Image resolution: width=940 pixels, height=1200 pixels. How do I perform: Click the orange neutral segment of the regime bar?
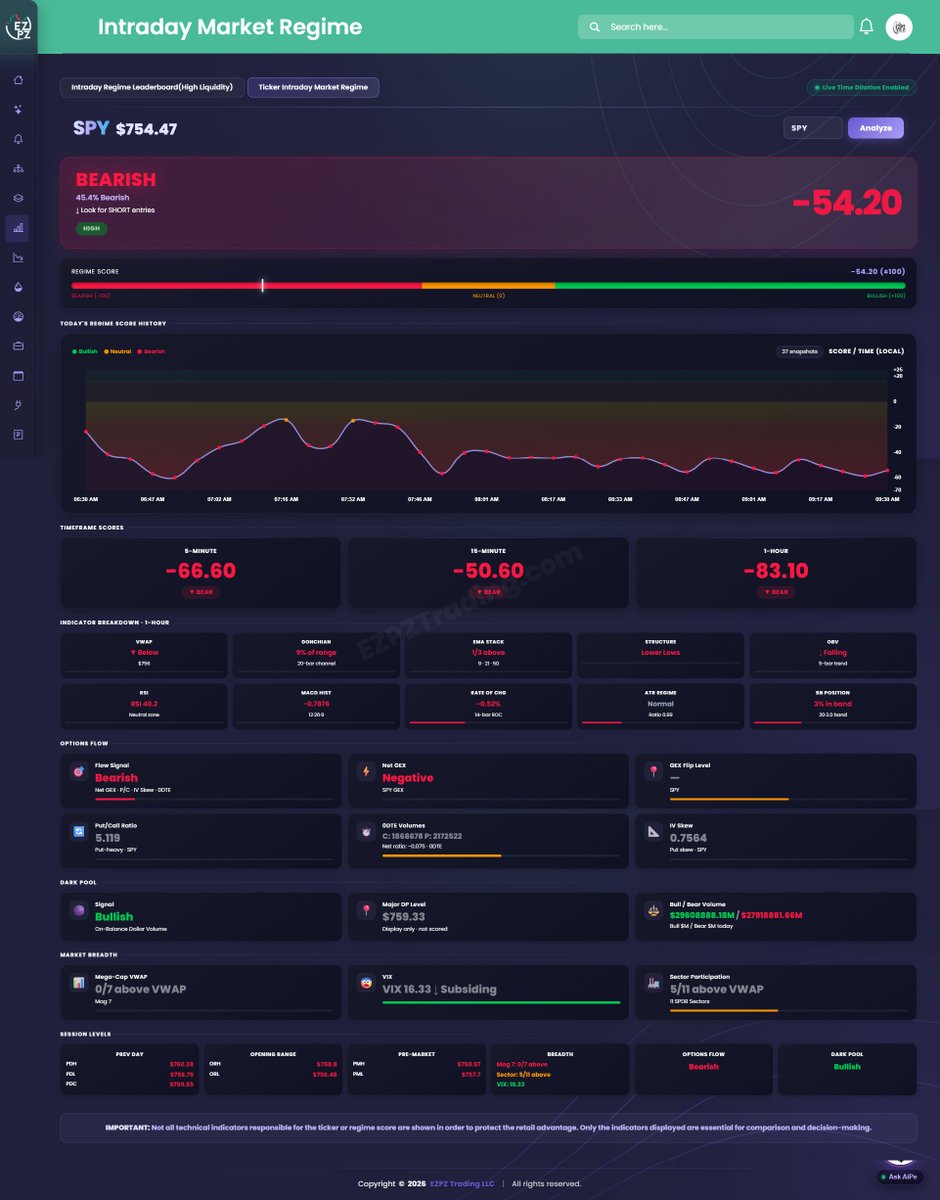pos(488,285)
